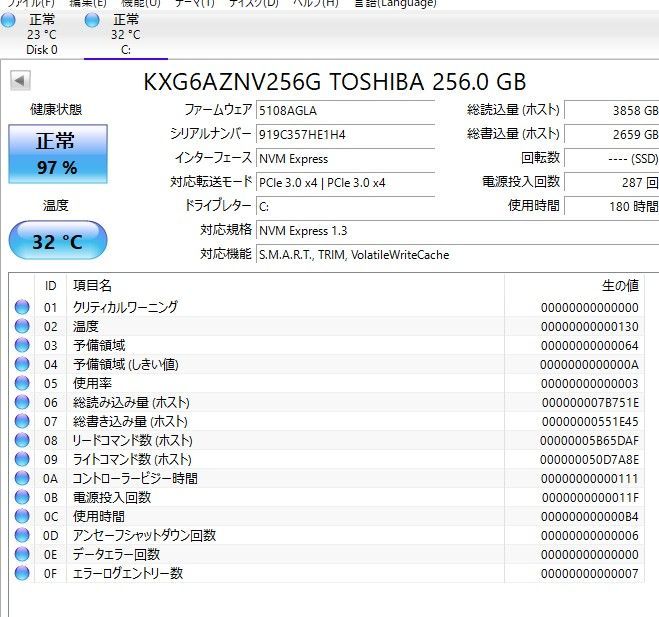Click the interface field NVM Express
This screenshot has height=617, width=659.
(x=345, y=158)
